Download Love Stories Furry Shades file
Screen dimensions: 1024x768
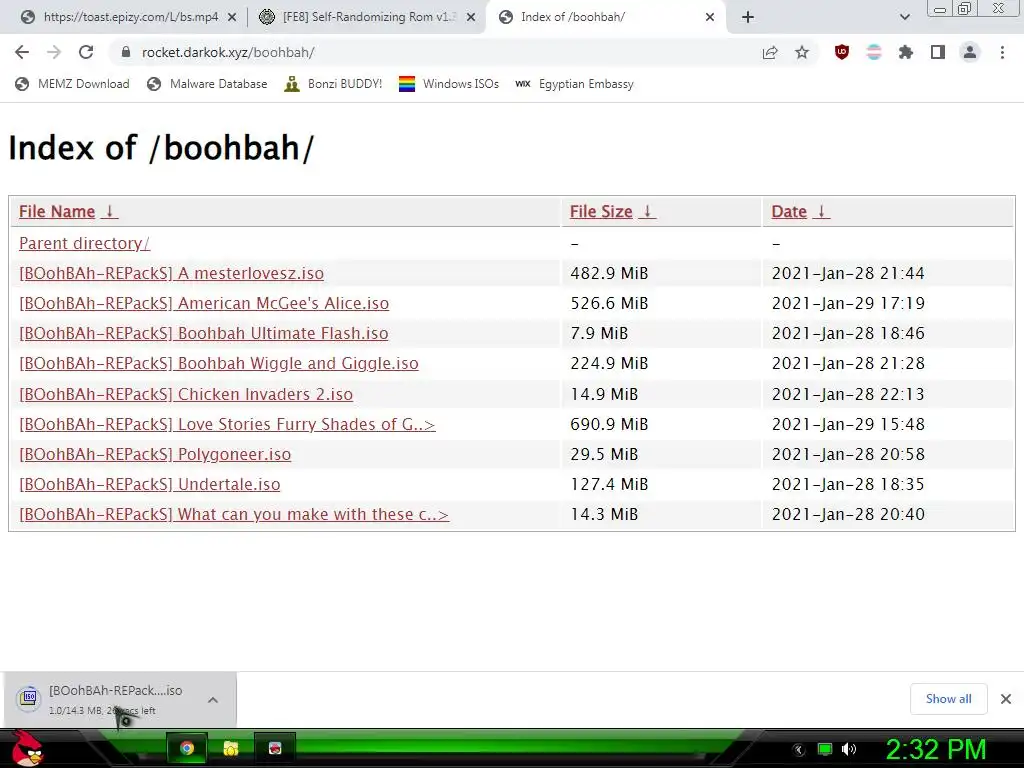227,424
